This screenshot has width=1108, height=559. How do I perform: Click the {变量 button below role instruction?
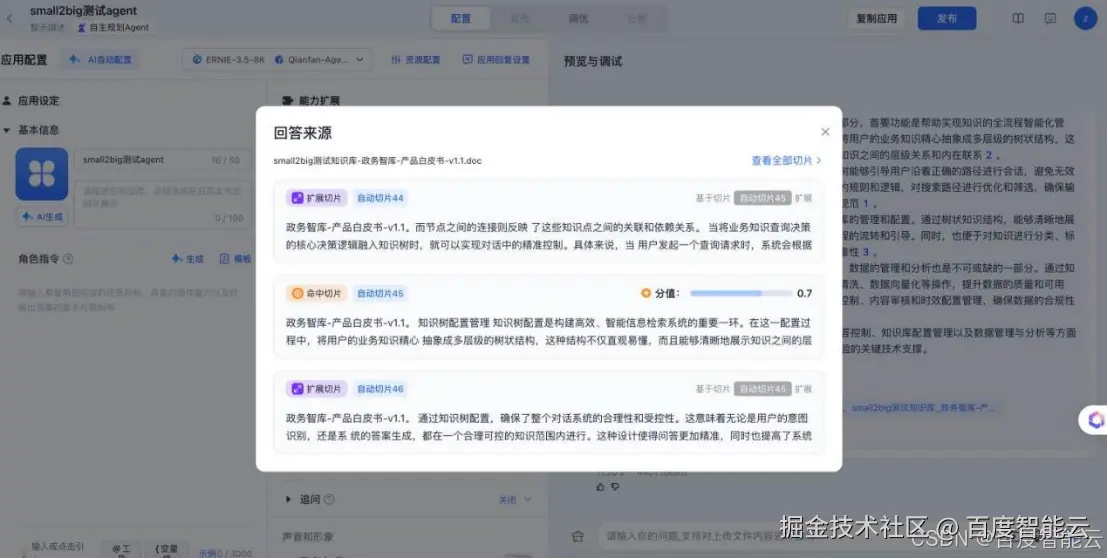click(x=167, y=549)
